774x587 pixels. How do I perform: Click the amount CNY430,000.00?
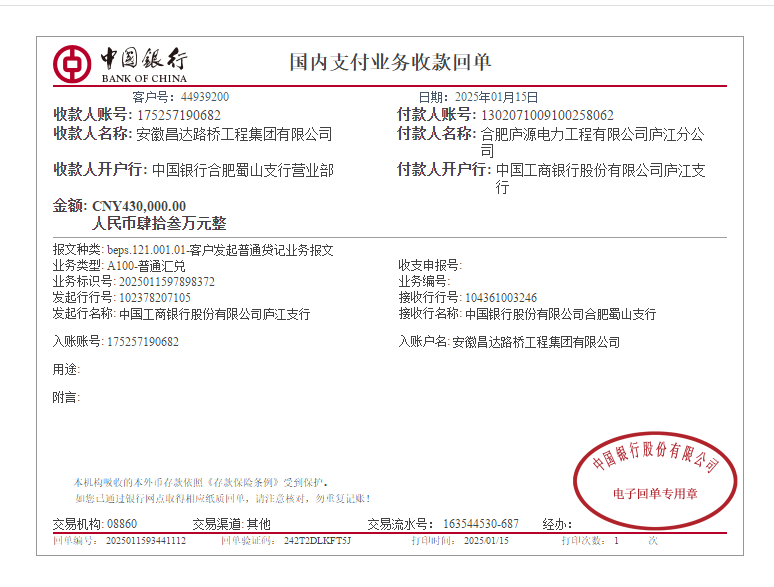tap(139, 207)
